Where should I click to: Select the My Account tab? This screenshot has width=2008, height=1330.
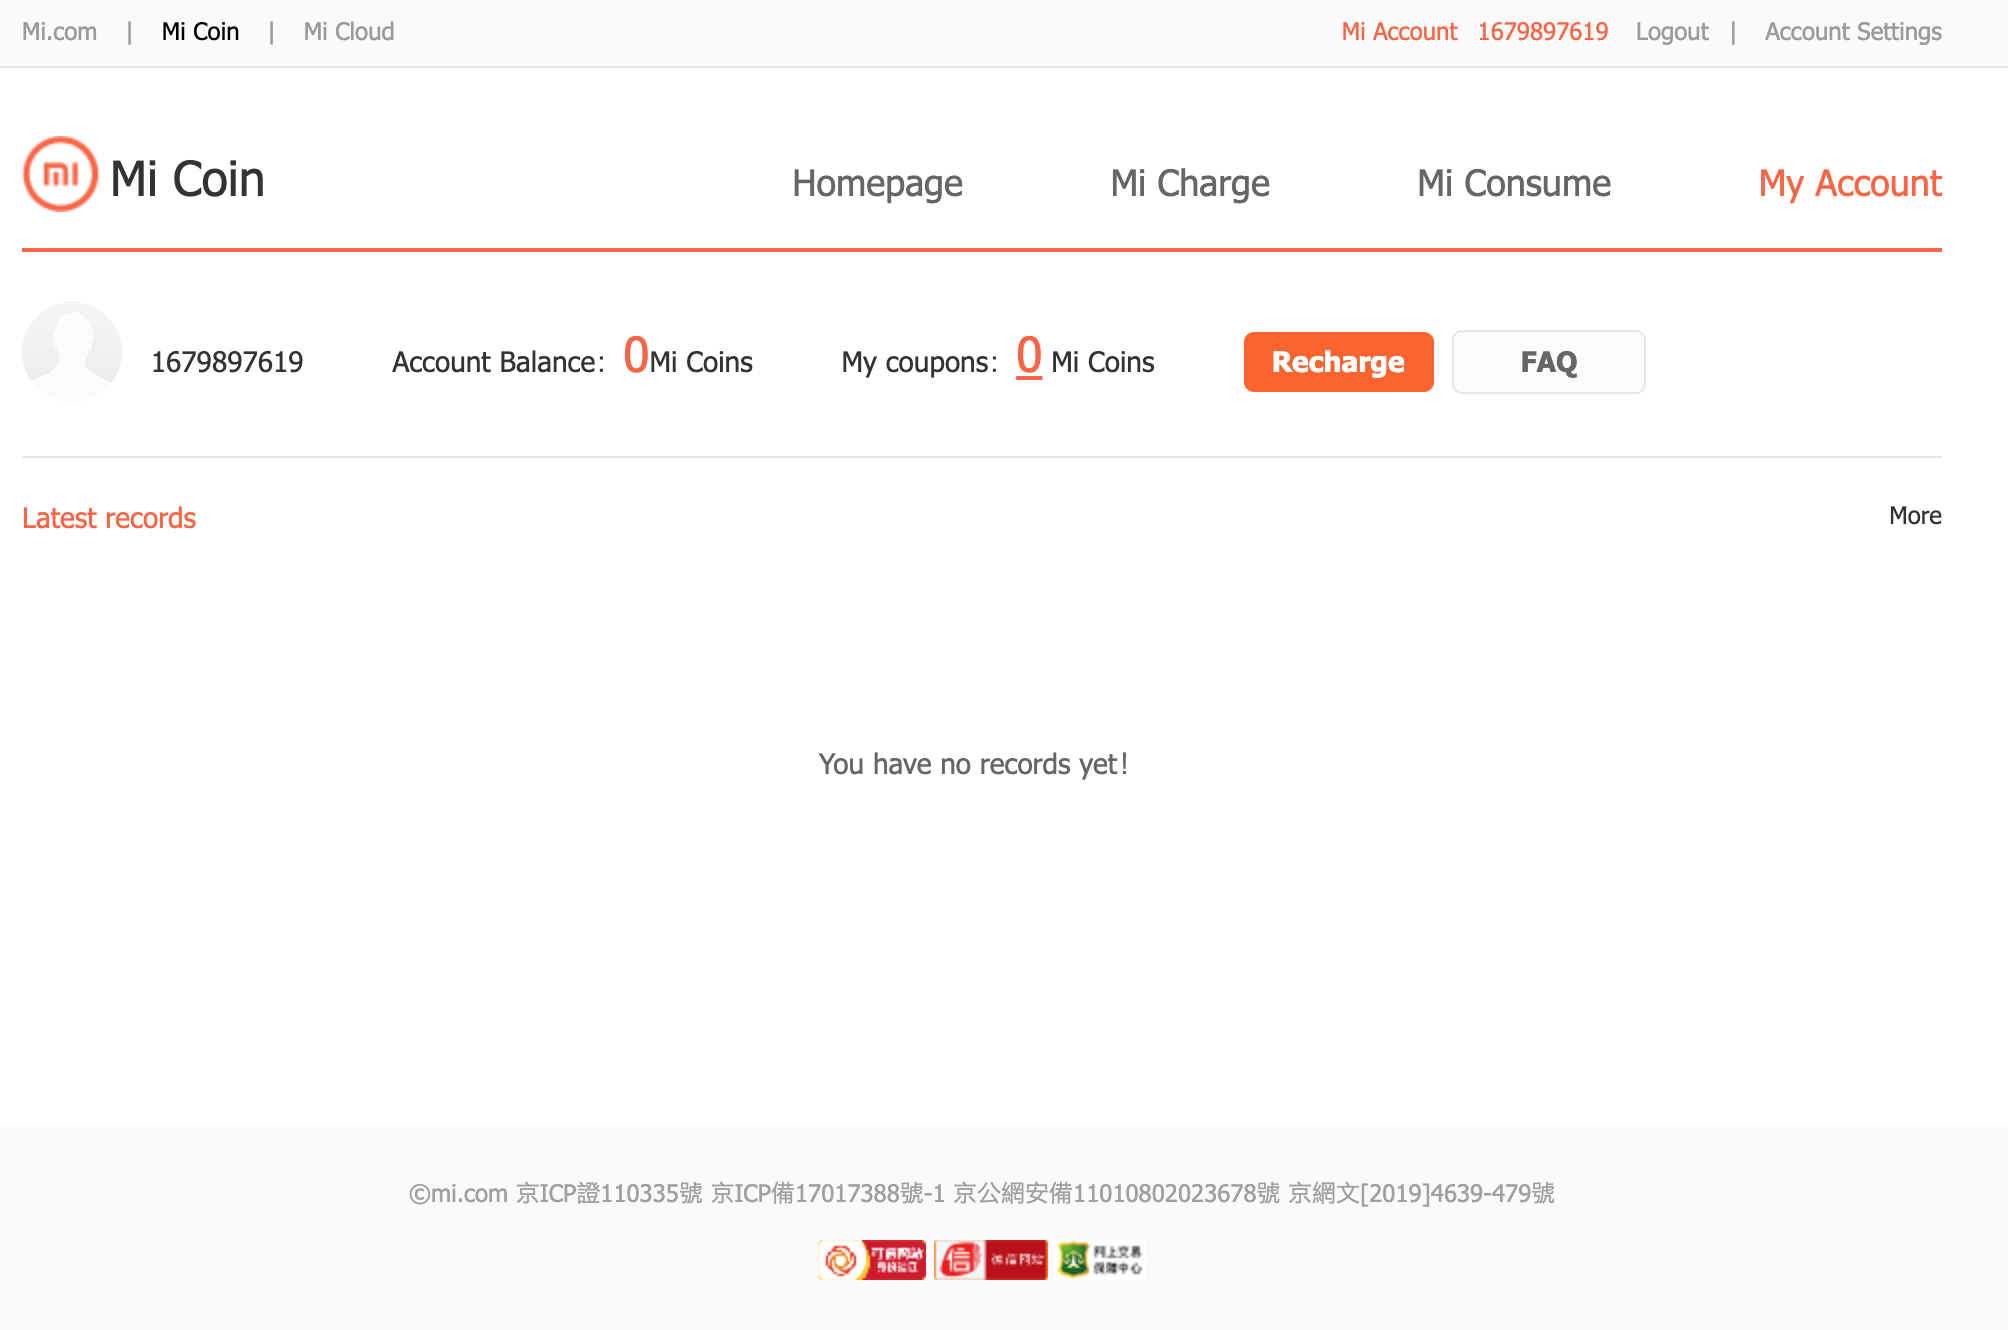coord(1850,184)
